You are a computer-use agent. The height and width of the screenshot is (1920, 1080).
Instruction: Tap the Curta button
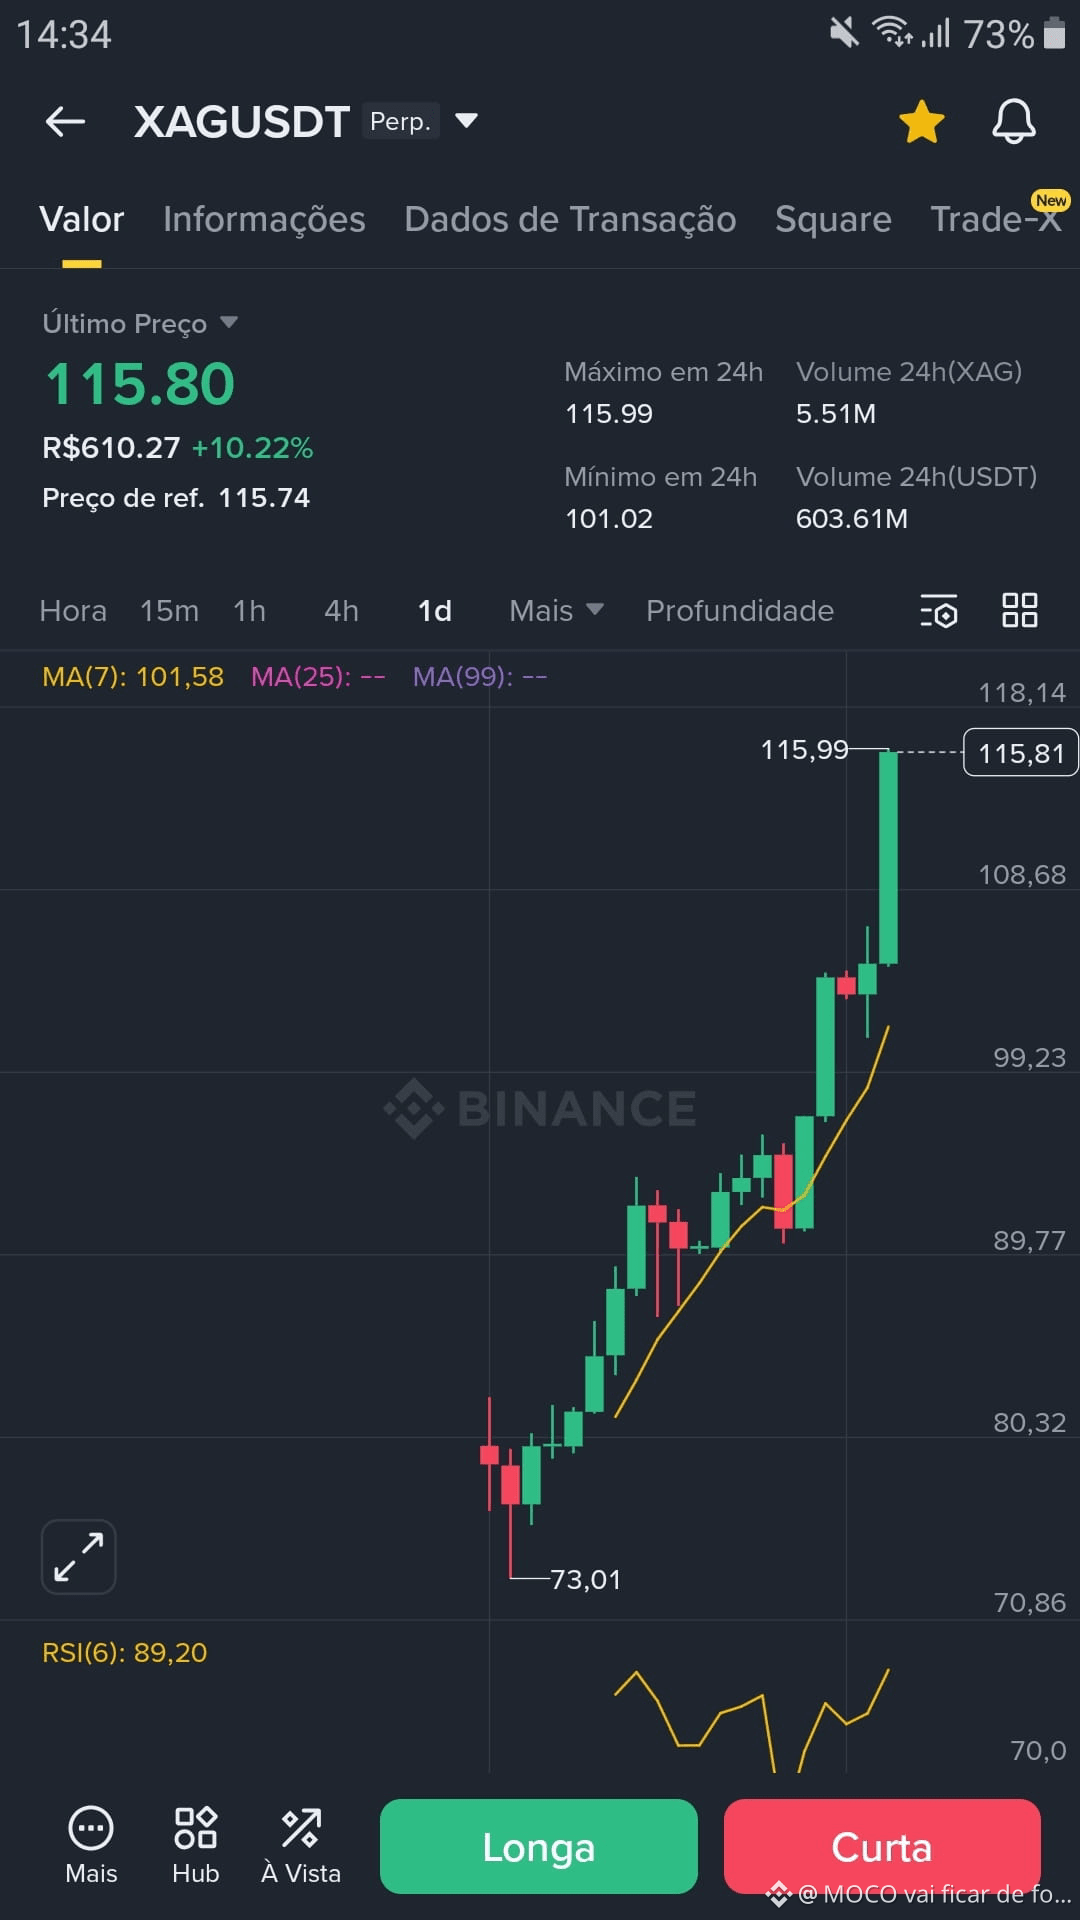click(x=882, y=1846)
